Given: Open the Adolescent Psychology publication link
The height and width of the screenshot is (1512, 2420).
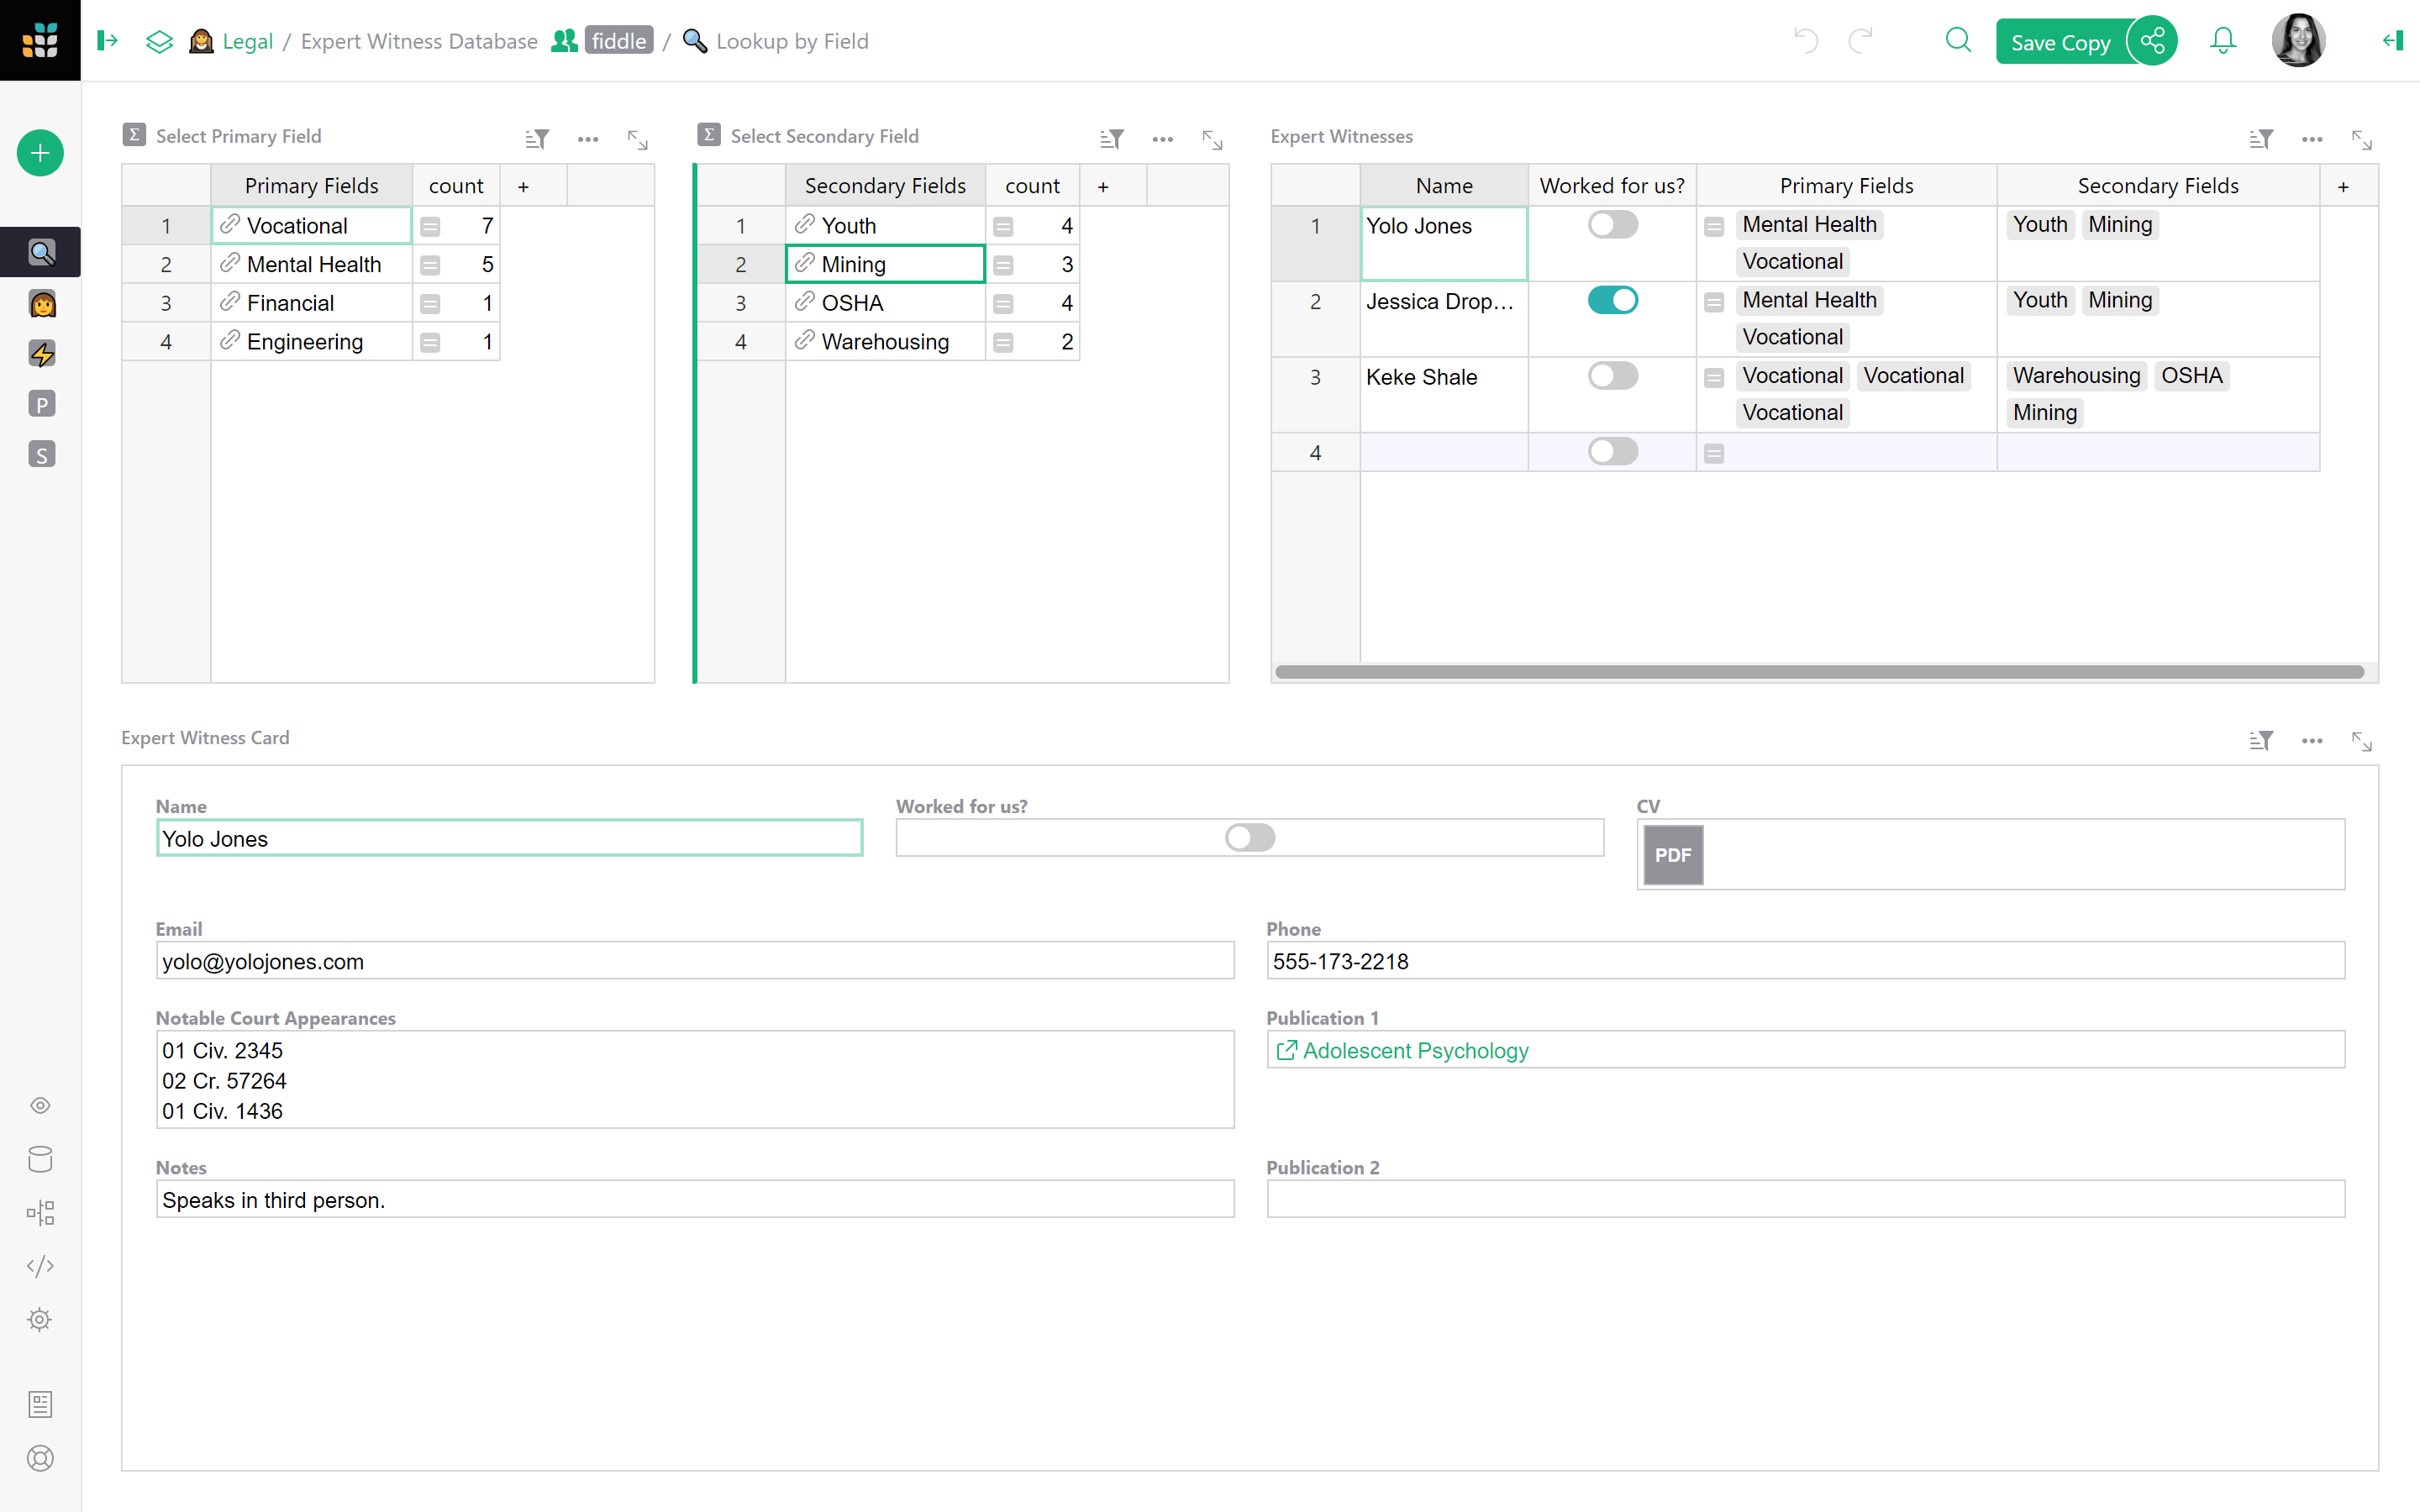Looking at the screenshot, I should click(x=1414, y=1050).
